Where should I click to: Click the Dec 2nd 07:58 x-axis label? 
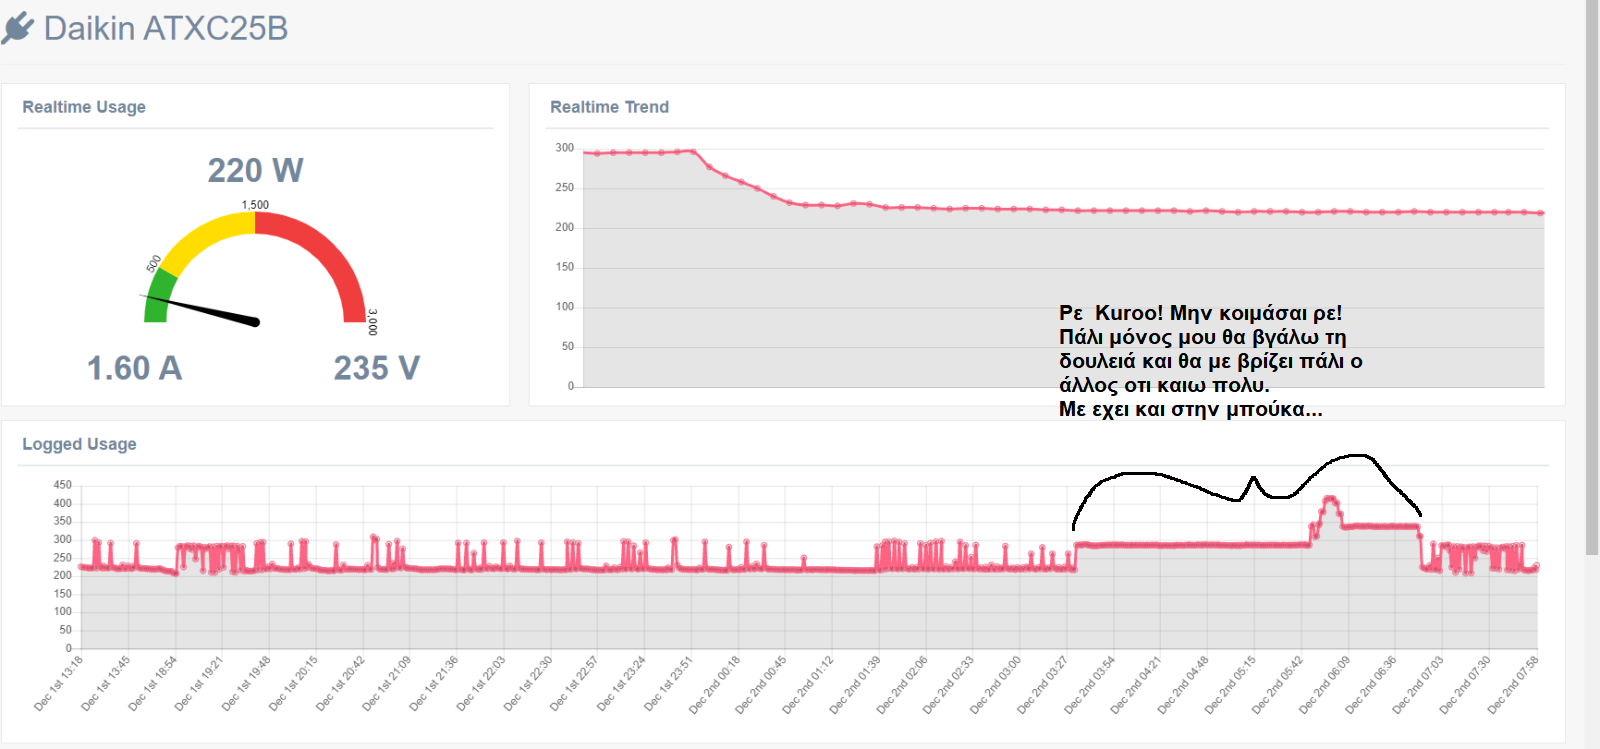click(x=1513, y=684)
